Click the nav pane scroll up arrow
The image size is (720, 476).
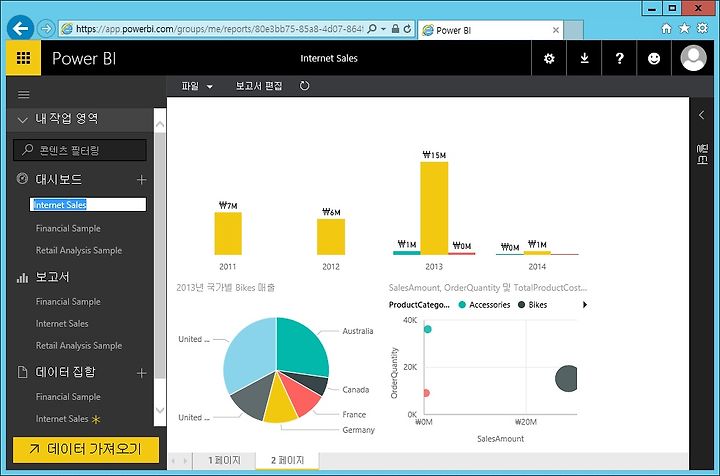pos(160,124)
